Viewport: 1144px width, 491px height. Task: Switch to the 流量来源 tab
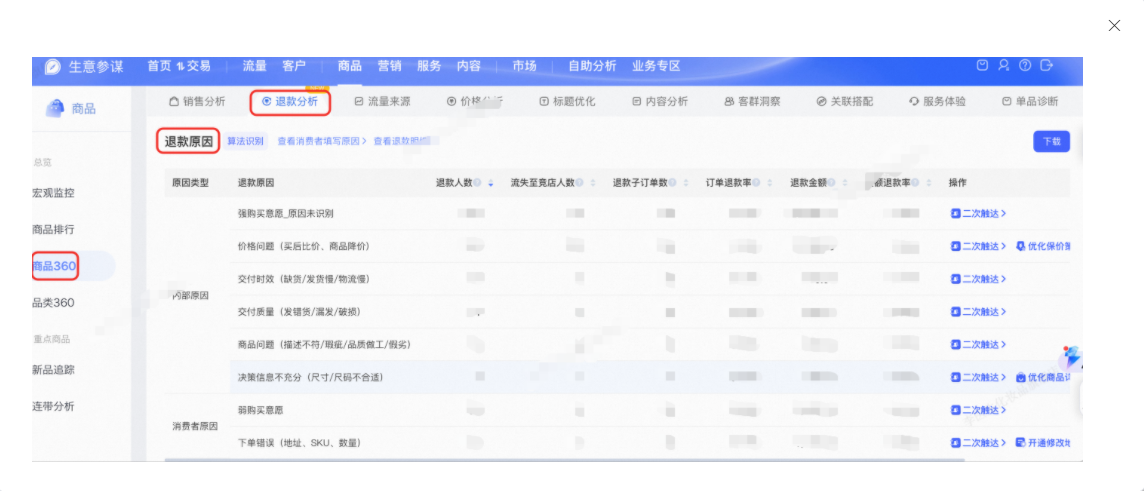382,102
